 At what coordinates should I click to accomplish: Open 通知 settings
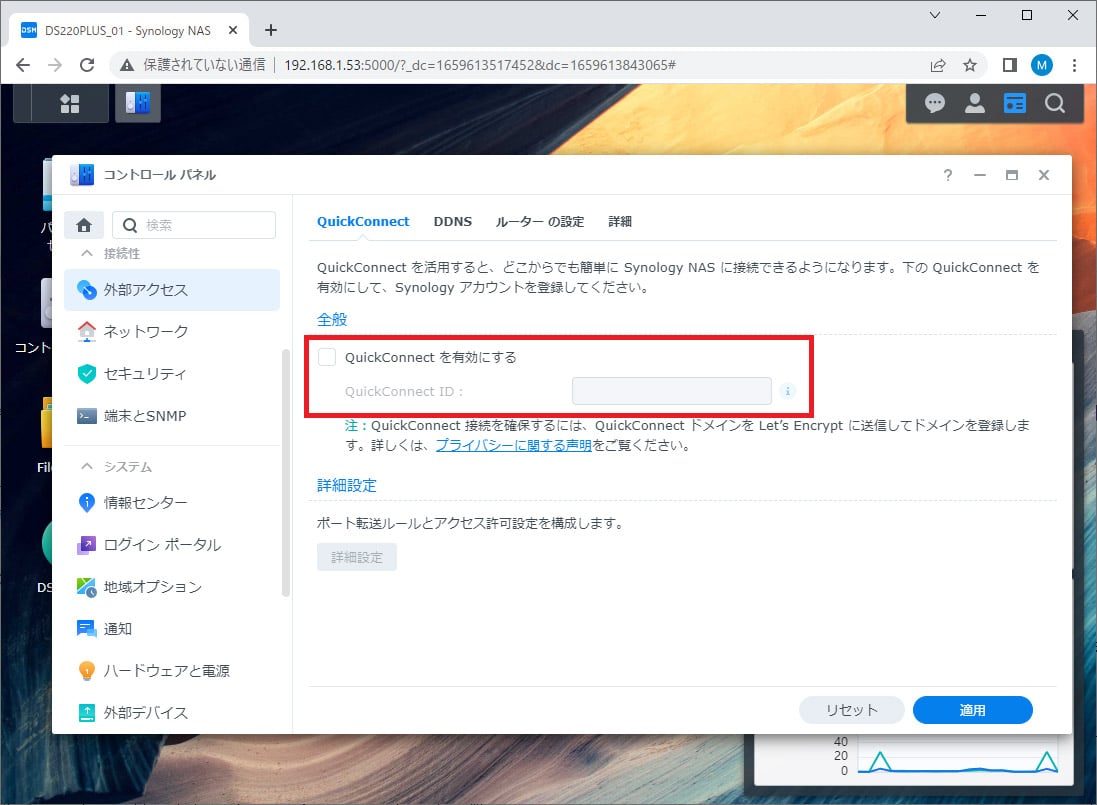coord(171,628)
